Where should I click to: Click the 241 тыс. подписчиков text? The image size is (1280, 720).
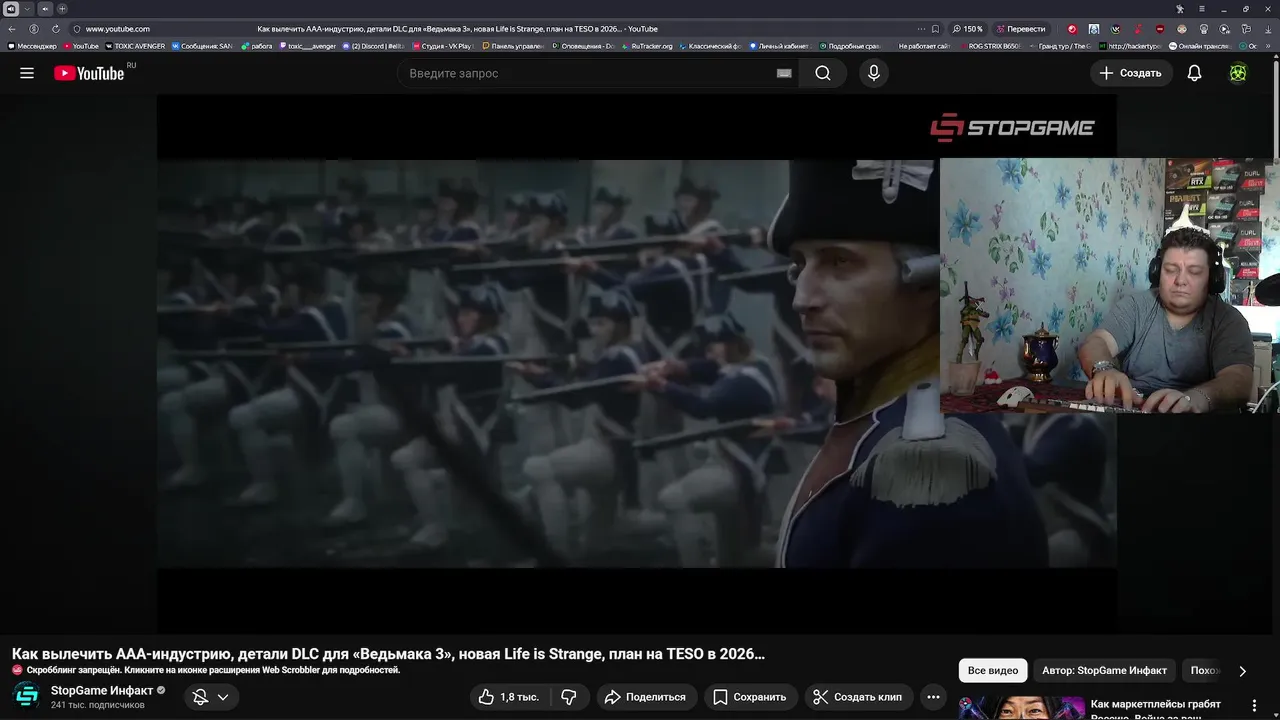click(97, 705)
